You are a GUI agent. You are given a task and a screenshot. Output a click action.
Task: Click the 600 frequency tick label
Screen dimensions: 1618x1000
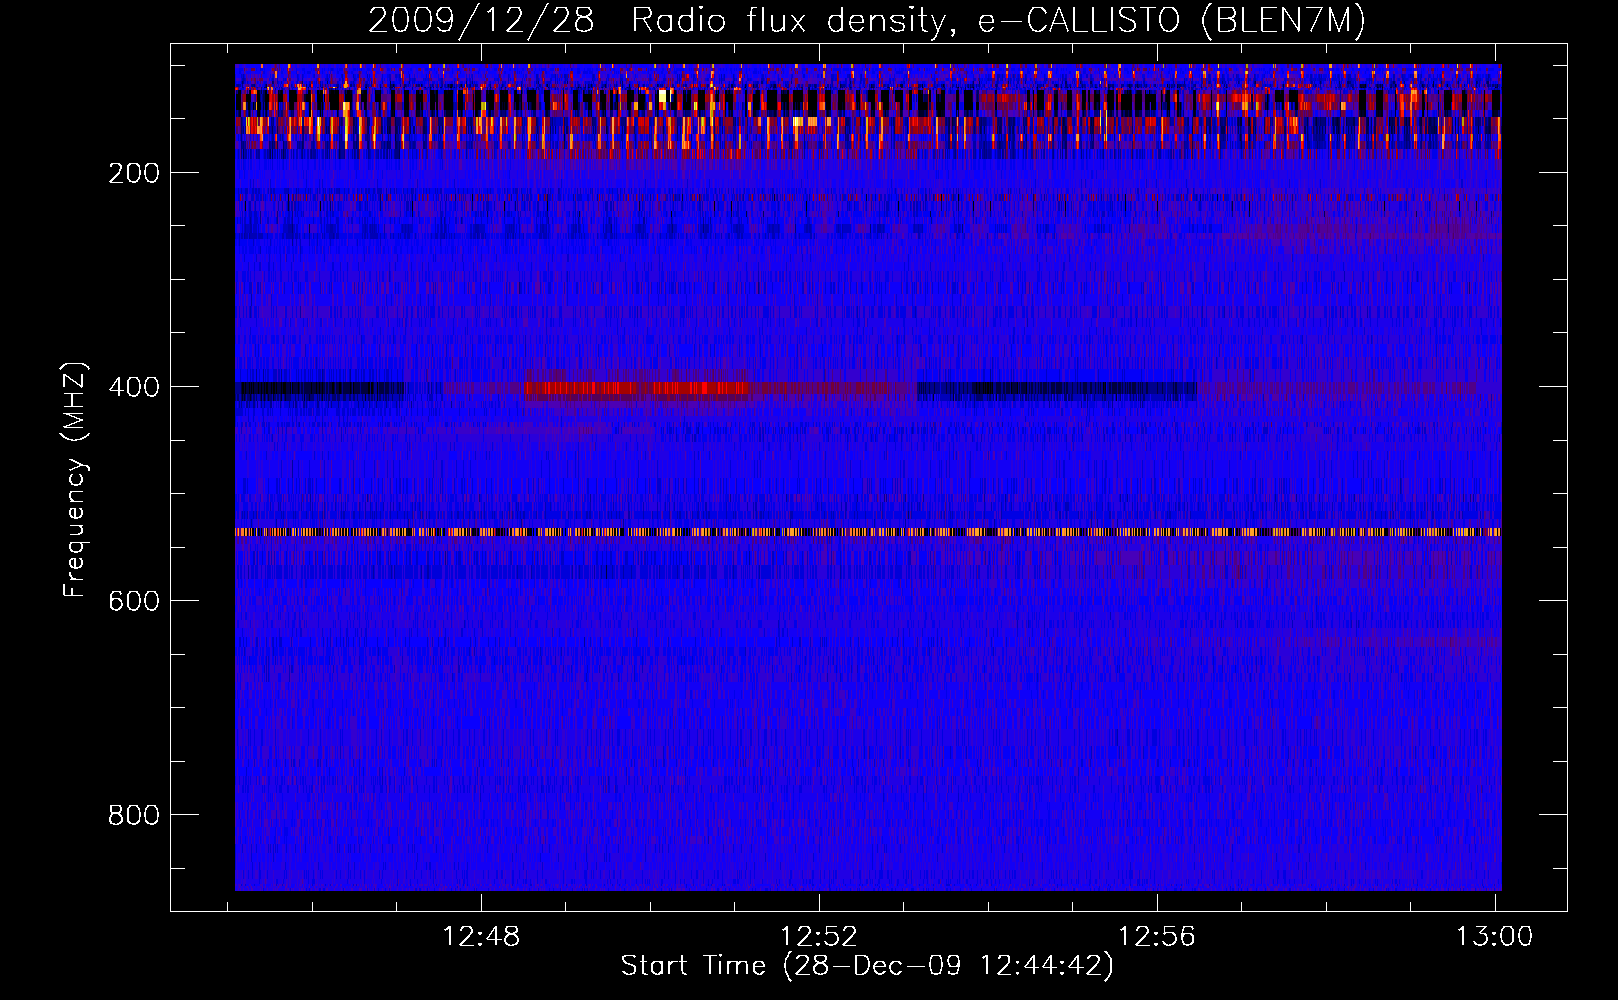(134, 601)
